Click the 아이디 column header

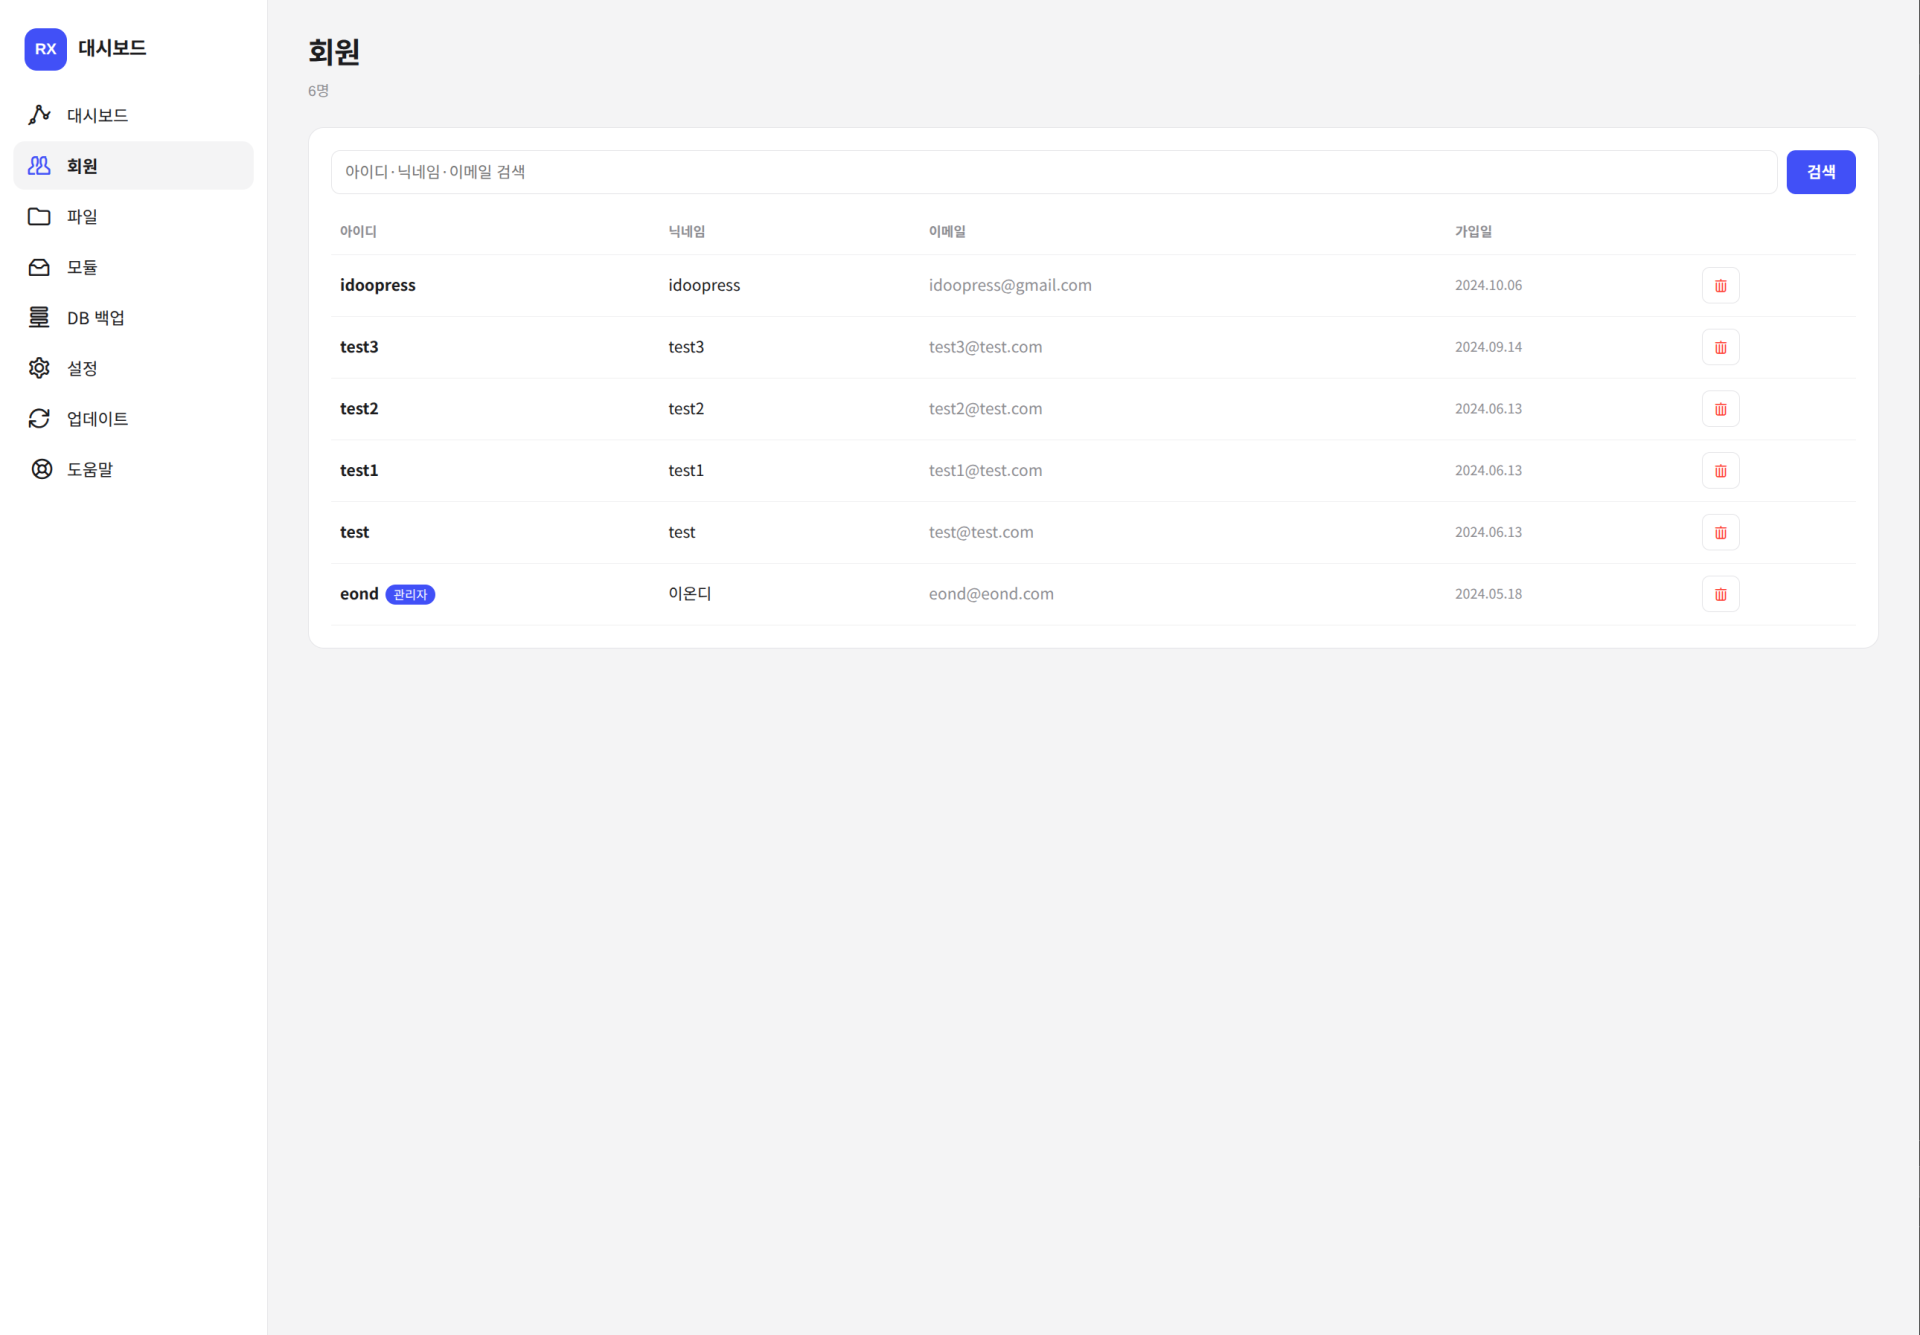click(358, 231)
